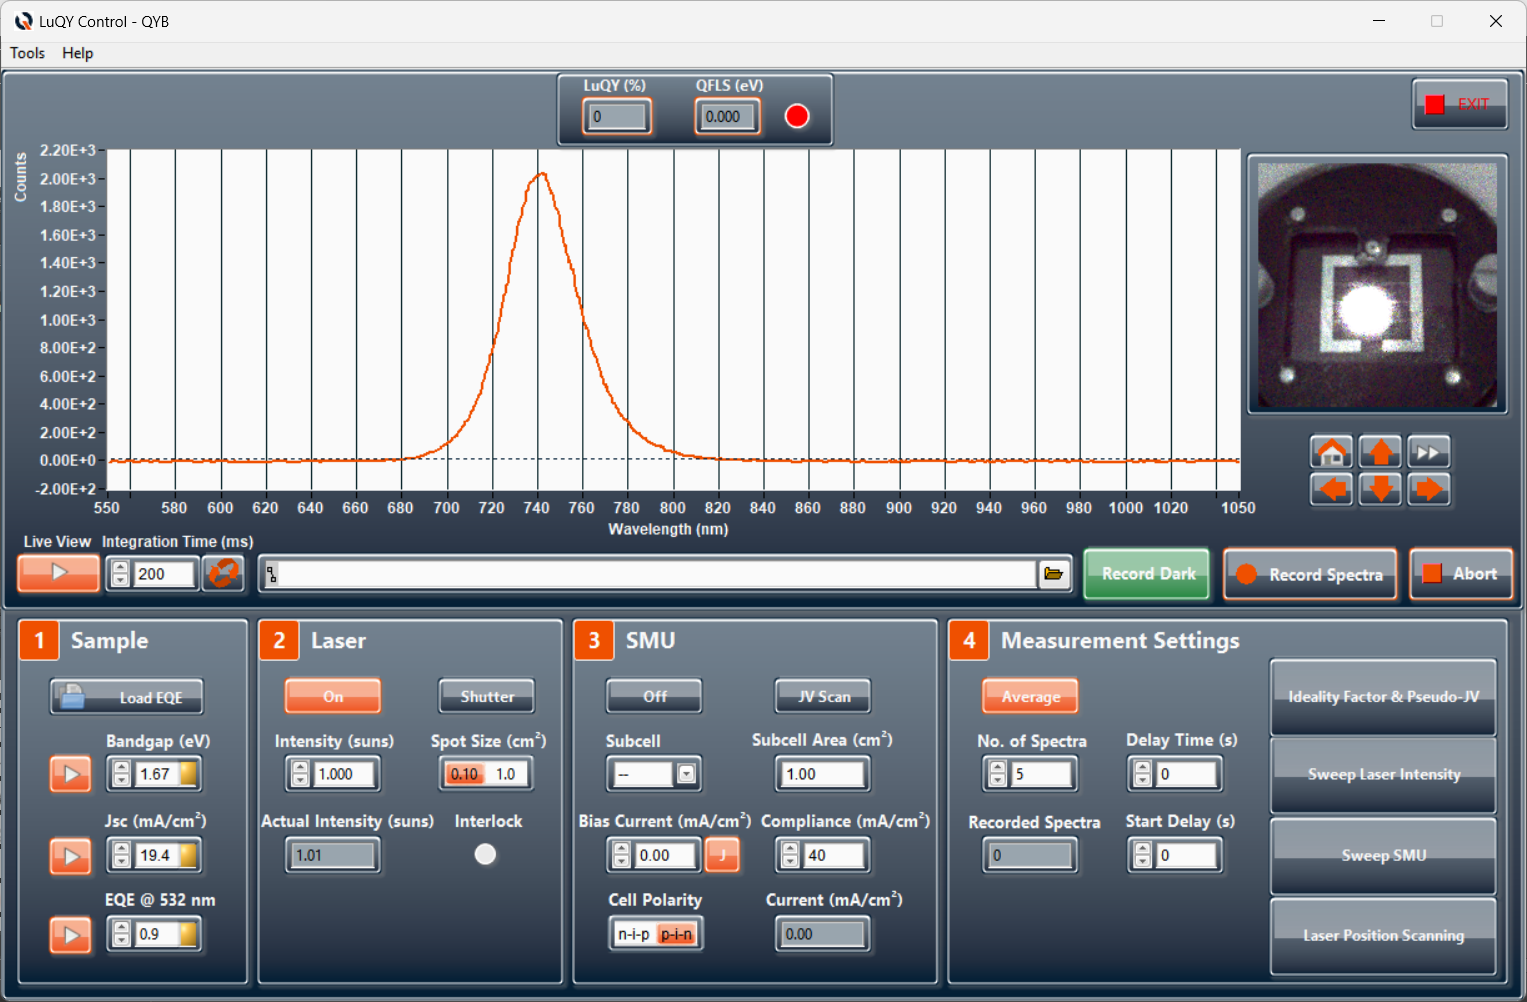Click the play arrow next to Bandgap

click(x=71, y=774)
